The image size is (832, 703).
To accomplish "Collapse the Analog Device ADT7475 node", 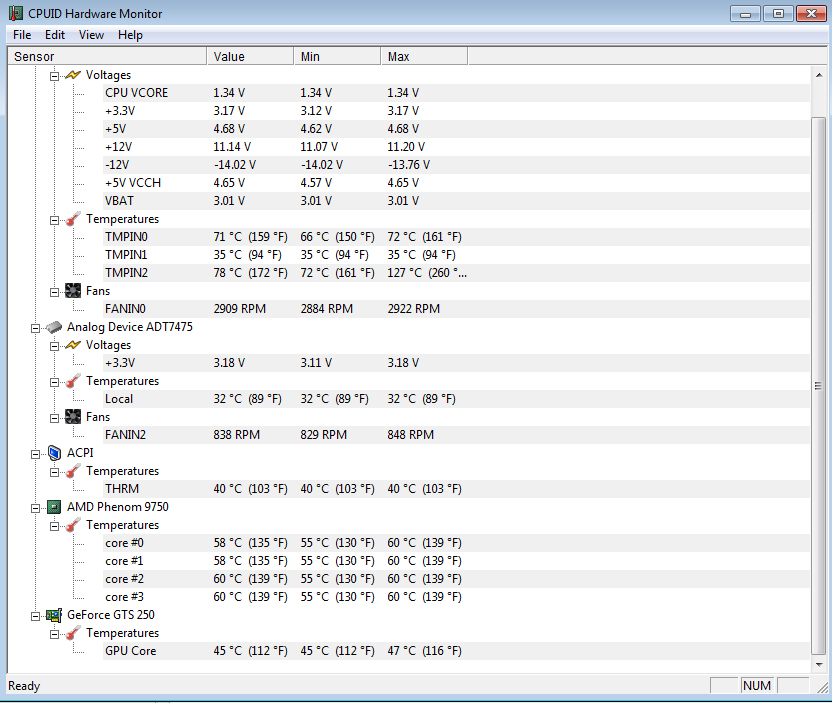I will click(36, 327).
